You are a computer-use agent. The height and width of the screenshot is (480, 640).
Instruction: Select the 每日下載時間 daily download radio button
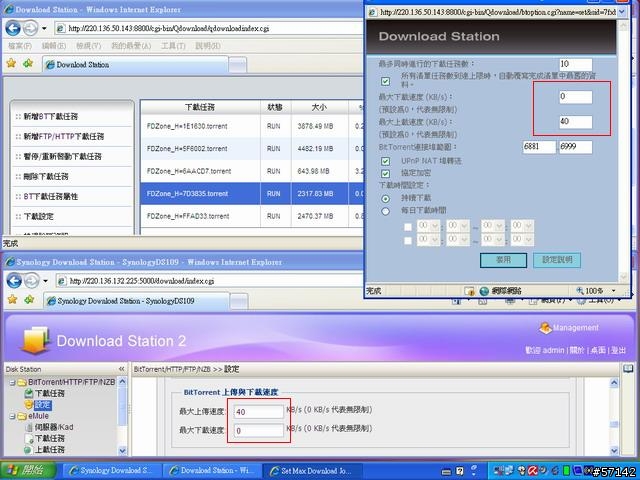[385, 211]
